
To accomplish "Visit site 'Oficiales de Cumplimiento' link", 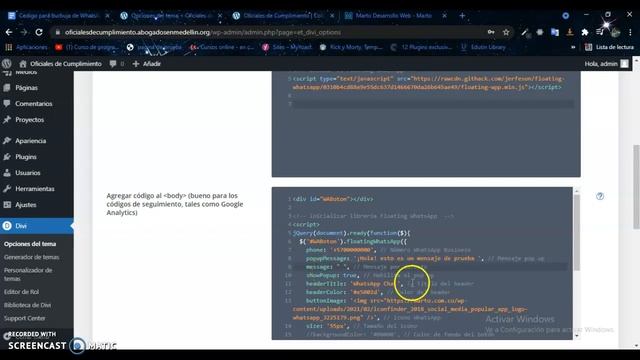I will pyautogui.click(x=60, y=64).
